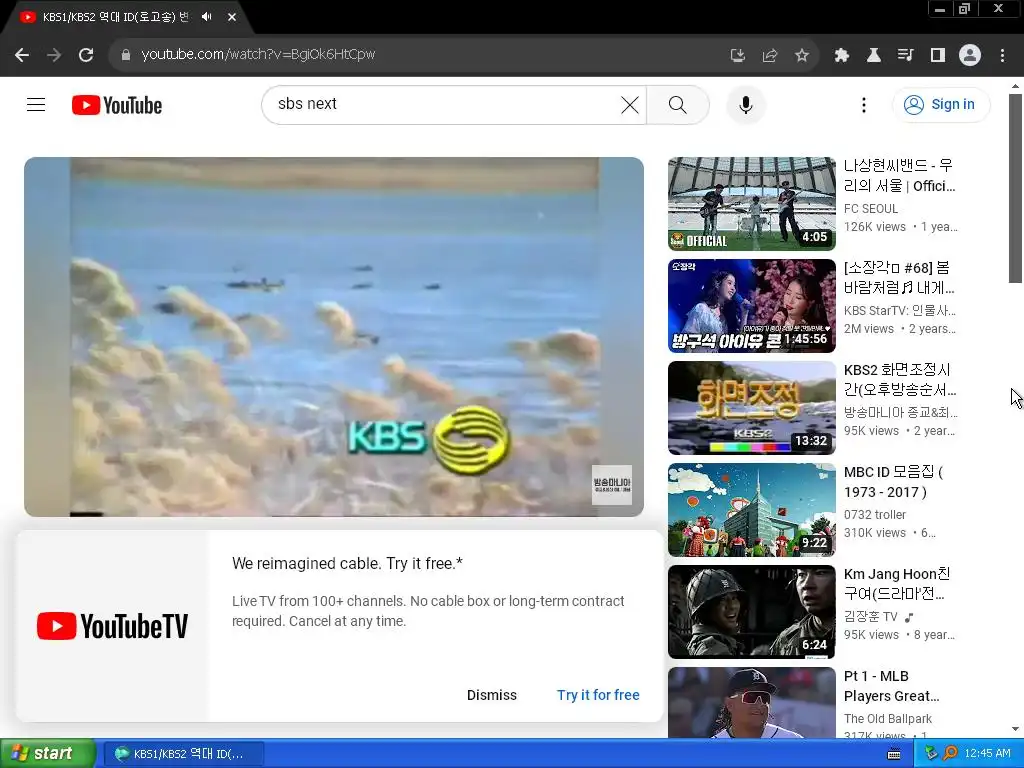Click the lock icon in the address bar

126,55
